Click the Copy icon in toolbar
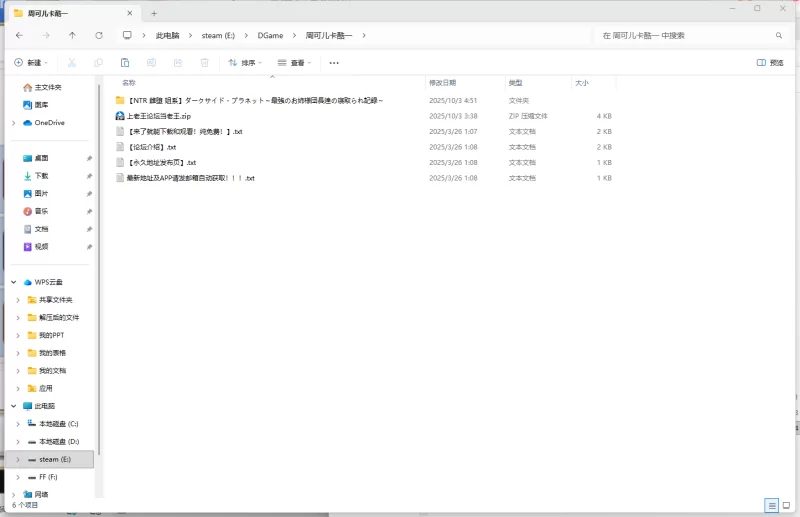800x517 pixels. 98,63
